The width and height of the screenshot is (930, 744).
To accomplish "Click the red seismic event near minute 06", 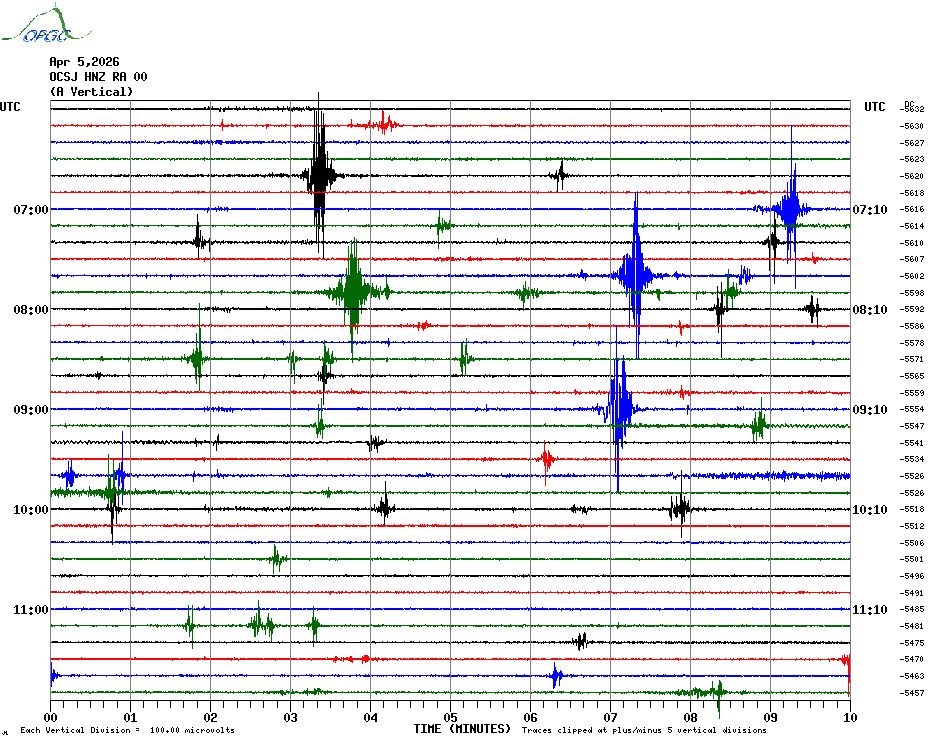I will point(547,459).
